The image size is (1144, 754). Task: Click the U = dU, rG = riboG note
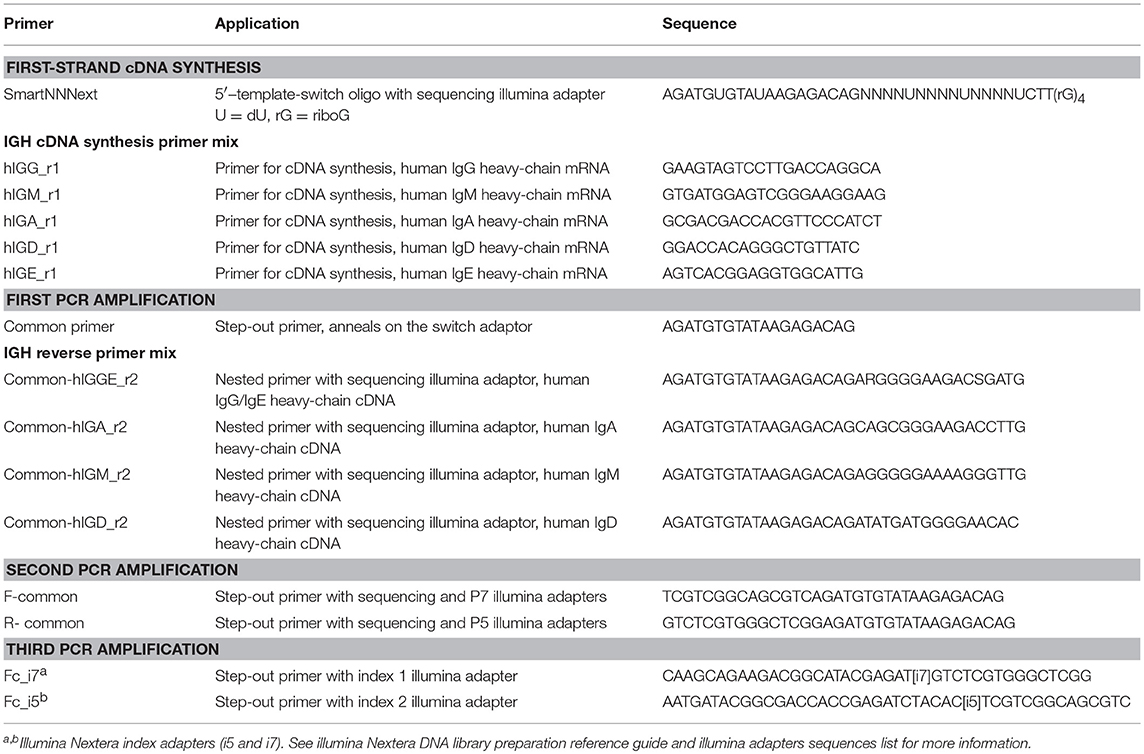pos(282,115)
